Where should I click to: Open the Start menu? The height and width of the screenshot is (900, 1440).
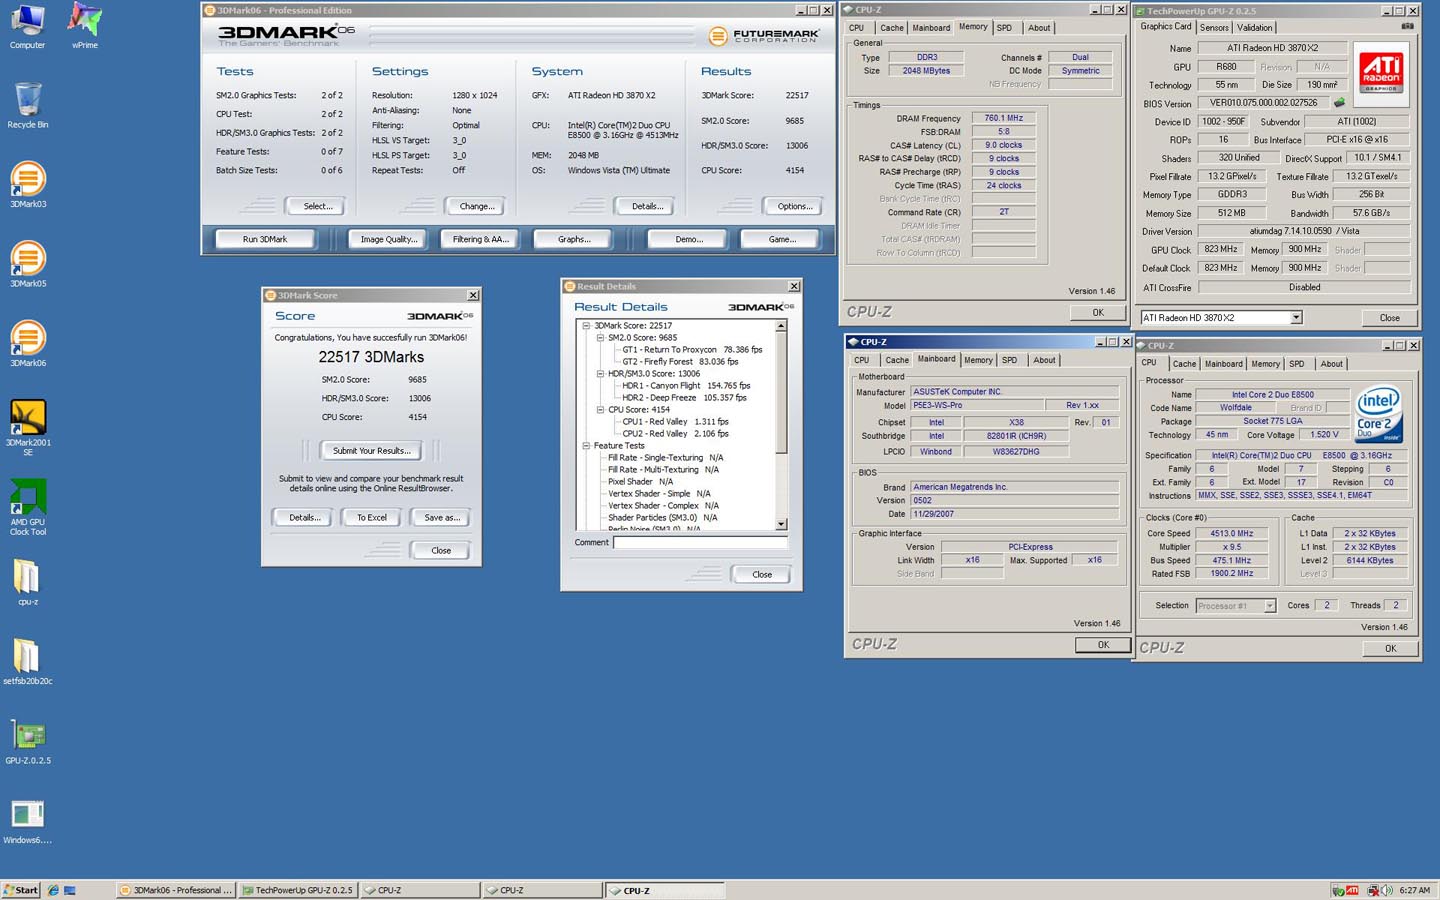pyautogui.click(x=20, y=890)
